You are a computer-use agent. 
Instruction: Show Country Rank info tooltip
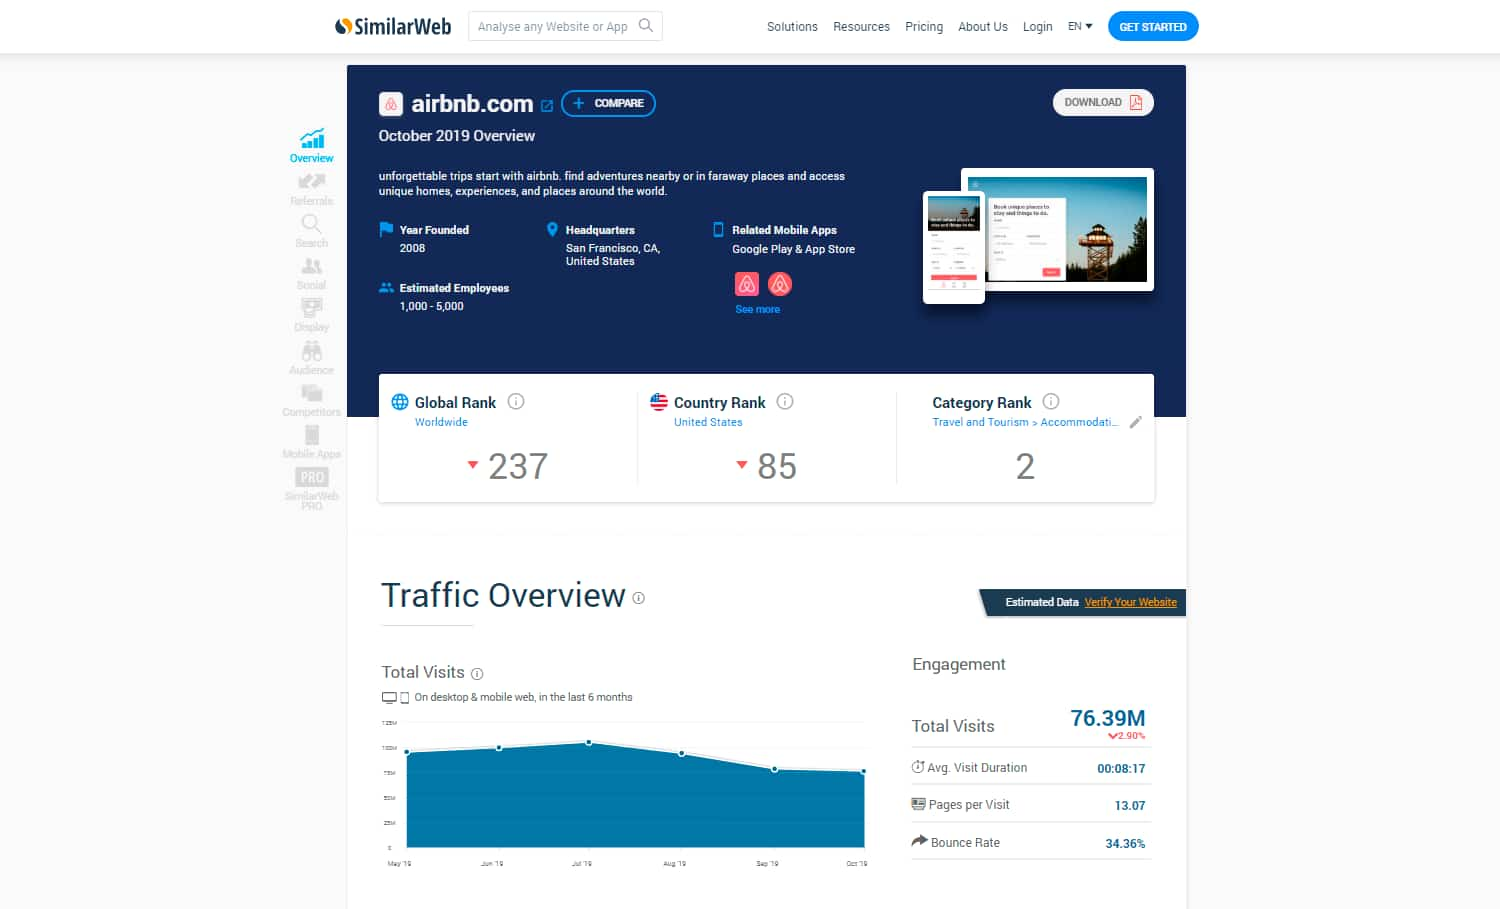785,401
